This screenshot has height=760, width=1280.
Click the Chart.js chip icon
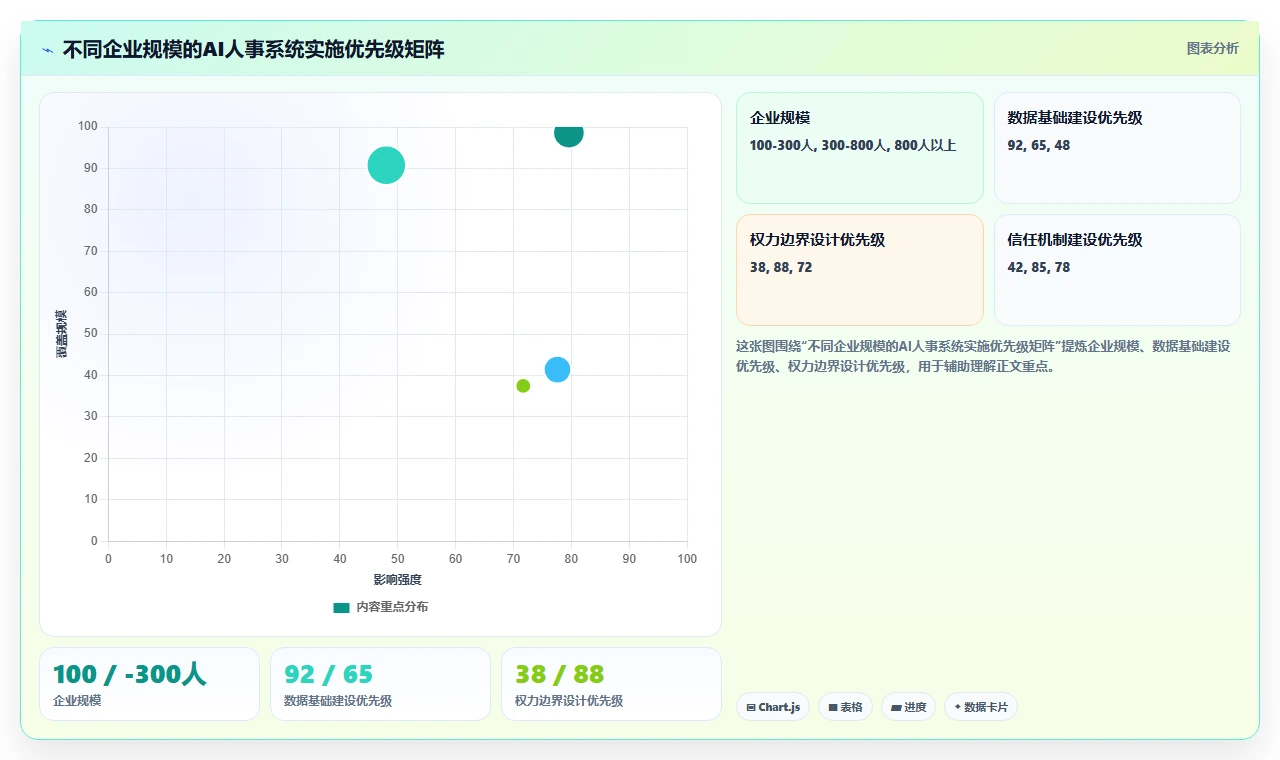751,707
